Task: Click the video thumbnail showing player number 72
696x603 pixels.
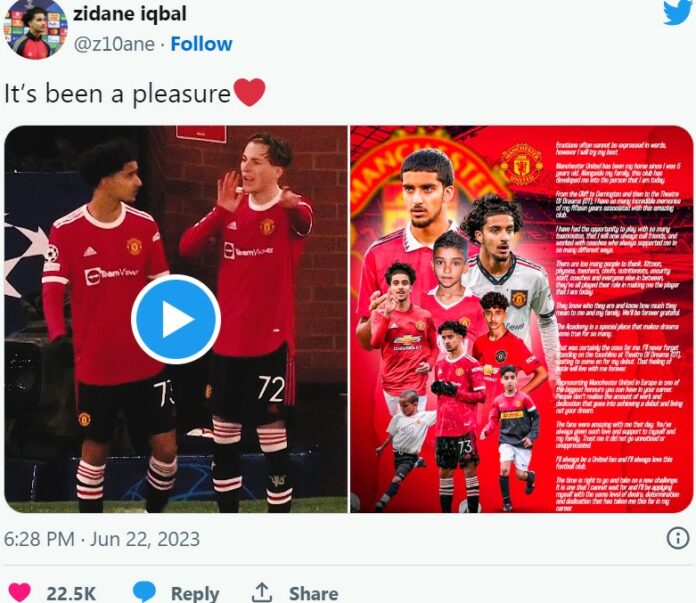Action: 176,319
